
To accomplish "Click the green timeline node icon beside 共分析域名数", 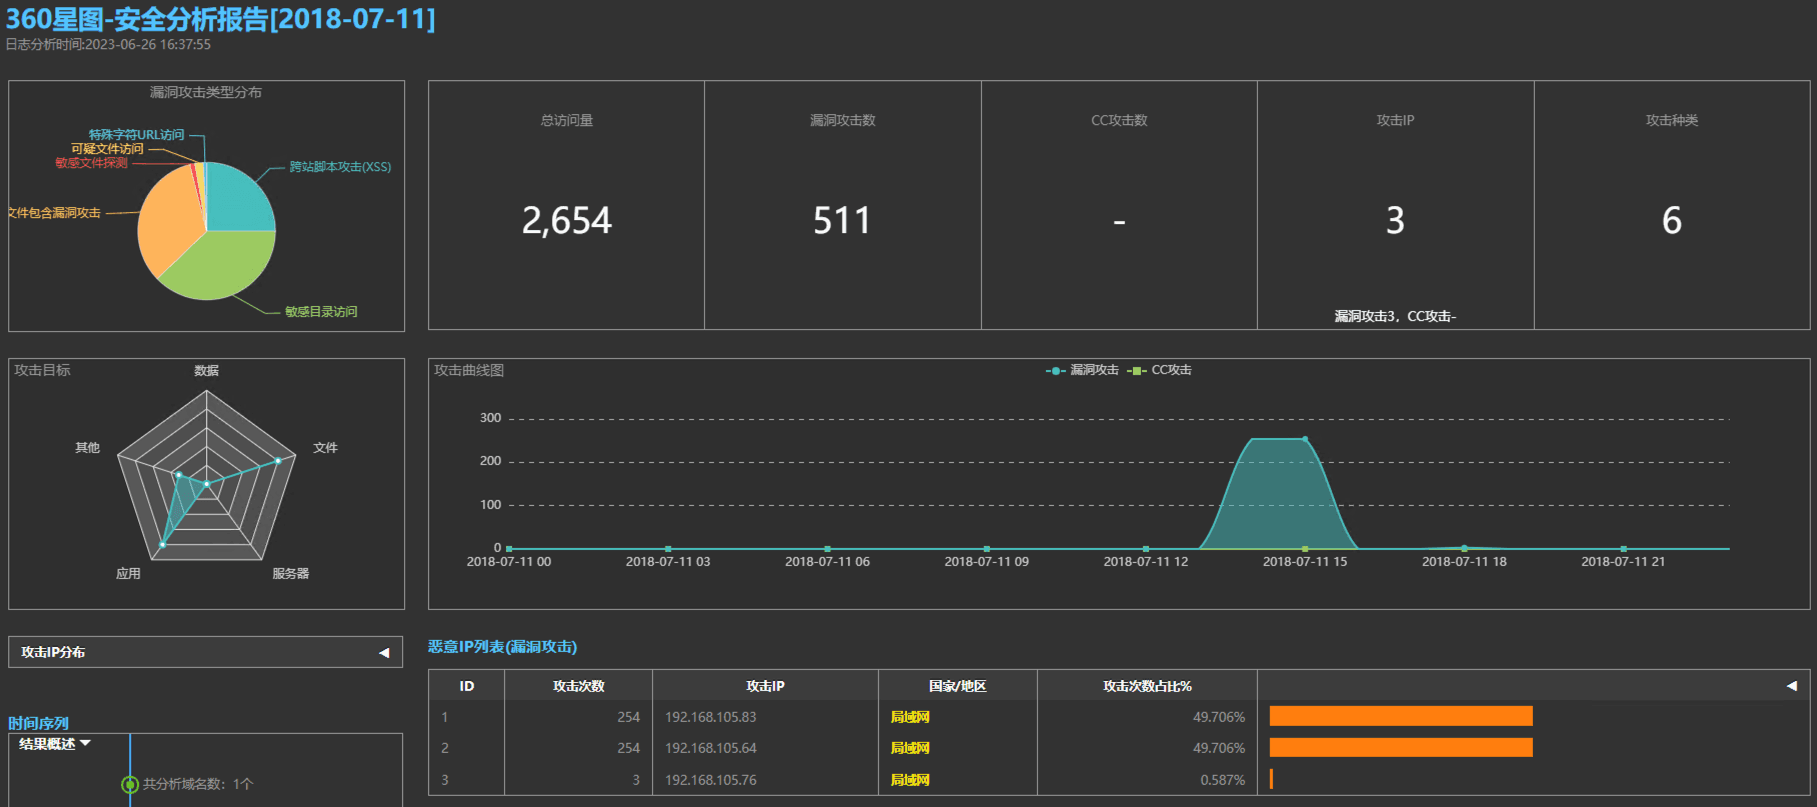I will point(129,785).
